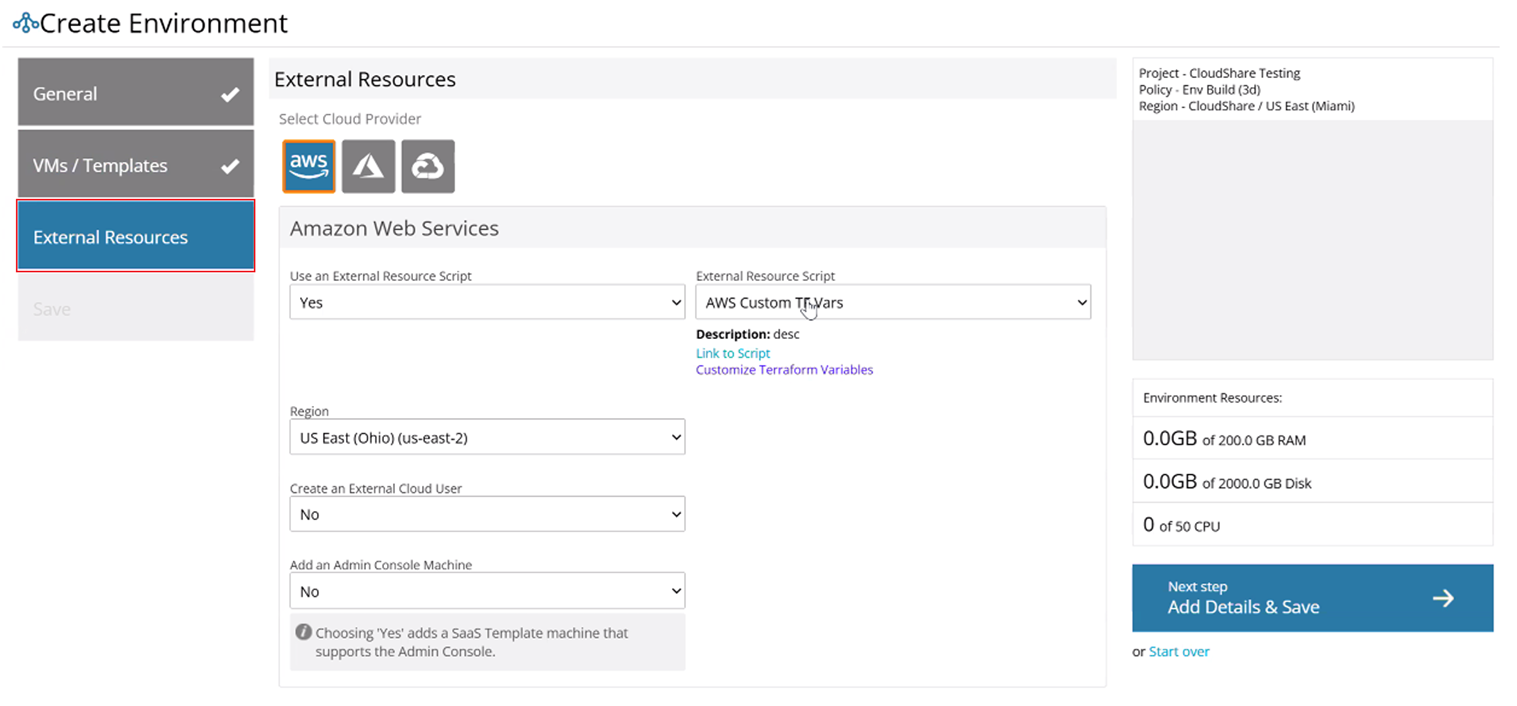Open the Link to Script hyperlink
This screenshot has width=1517, height=706.
coord(732,352)
